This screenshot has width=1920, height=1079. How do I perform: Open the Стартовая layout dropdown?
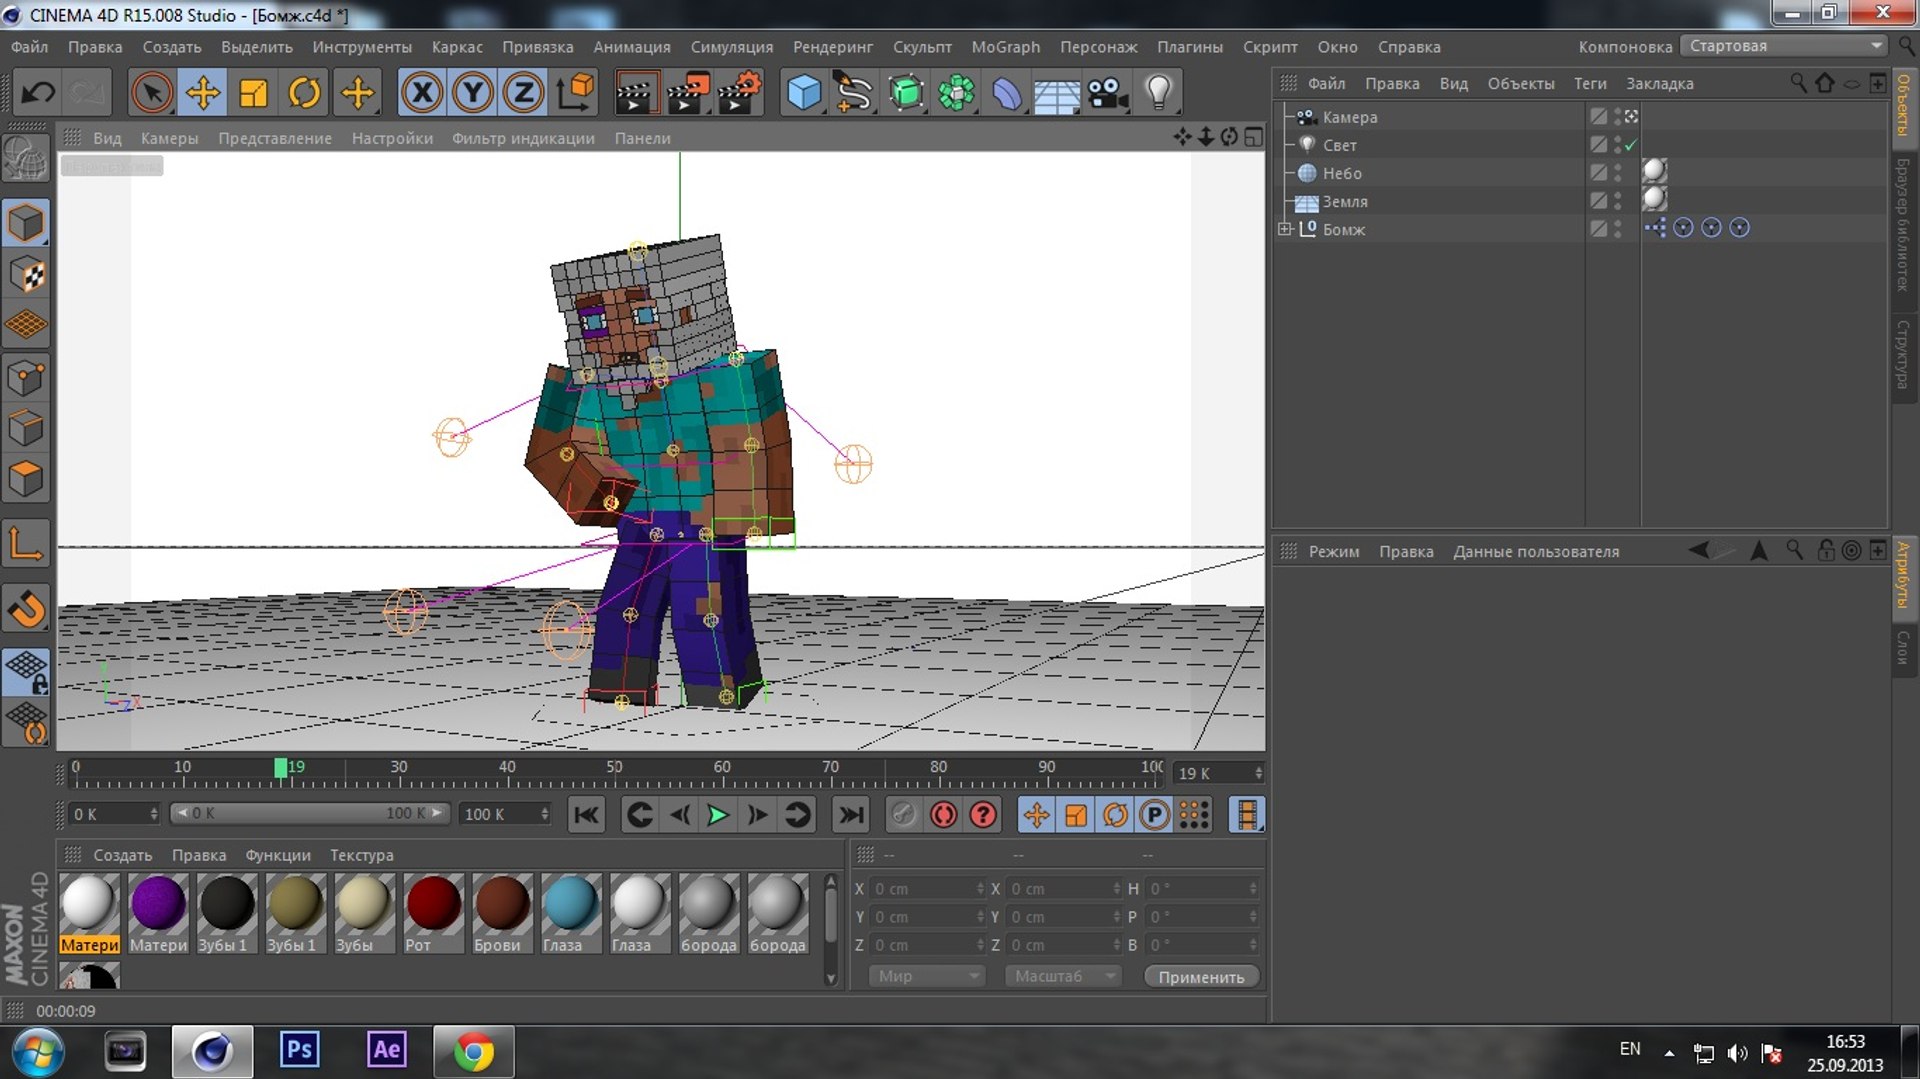pos(1784,46)
